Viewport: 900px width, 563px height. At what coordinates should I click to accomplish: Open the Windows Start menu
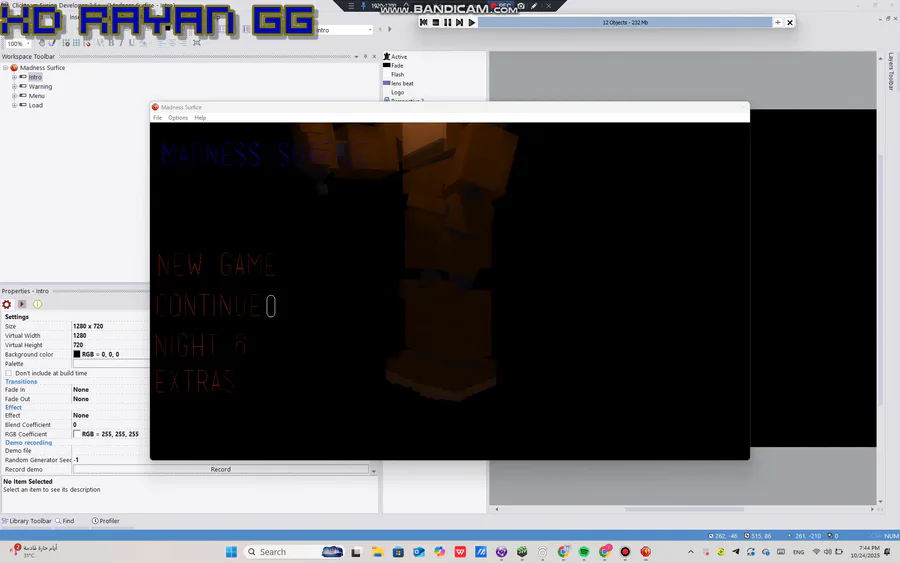coord(231,552)
